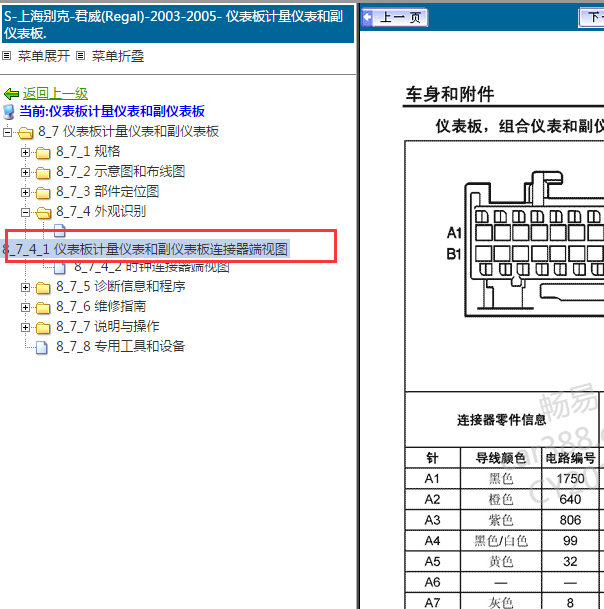Click circuit number 806 cell
Viewport: 604px width, 609px height.
pos(570,520)
